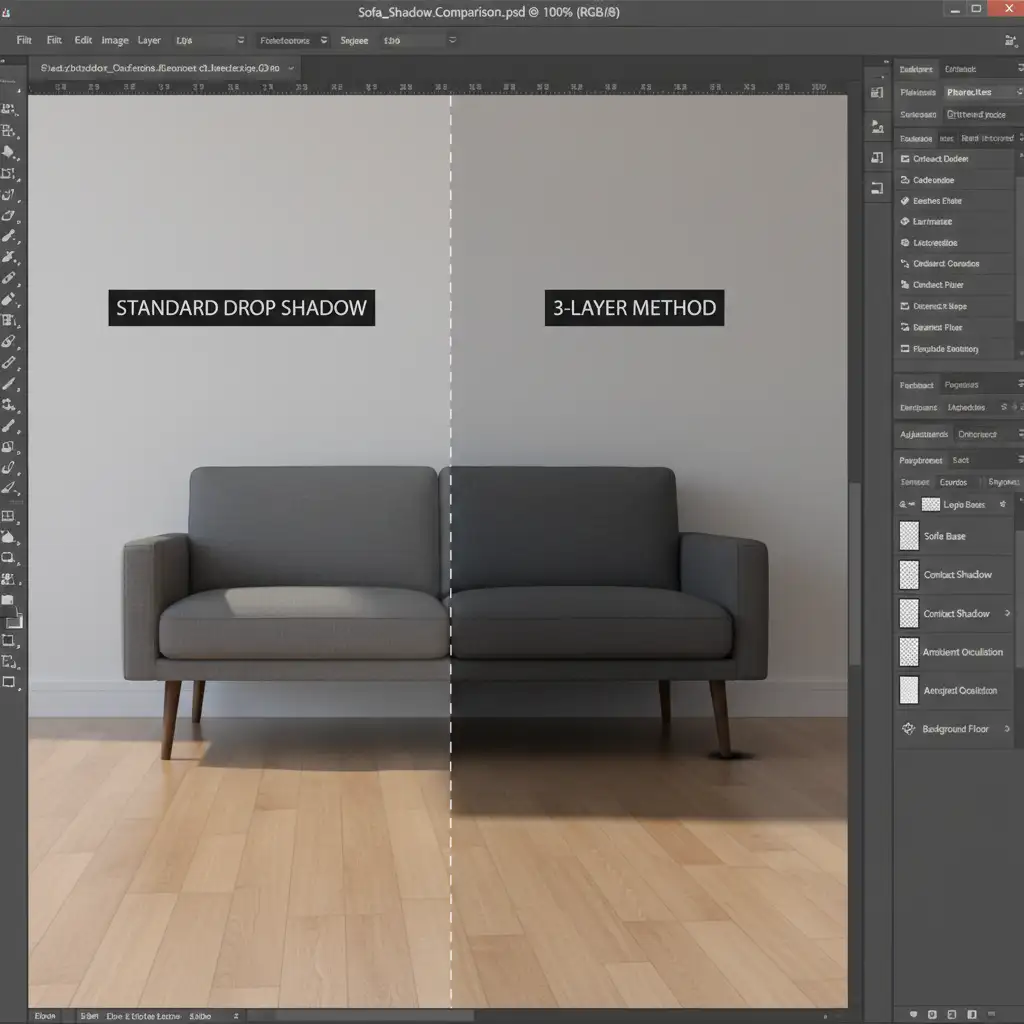Image resolution: width=1024 pixels, height=1024 pixels.
Task: Click the search icon in layers filter row
Action: 902,505
